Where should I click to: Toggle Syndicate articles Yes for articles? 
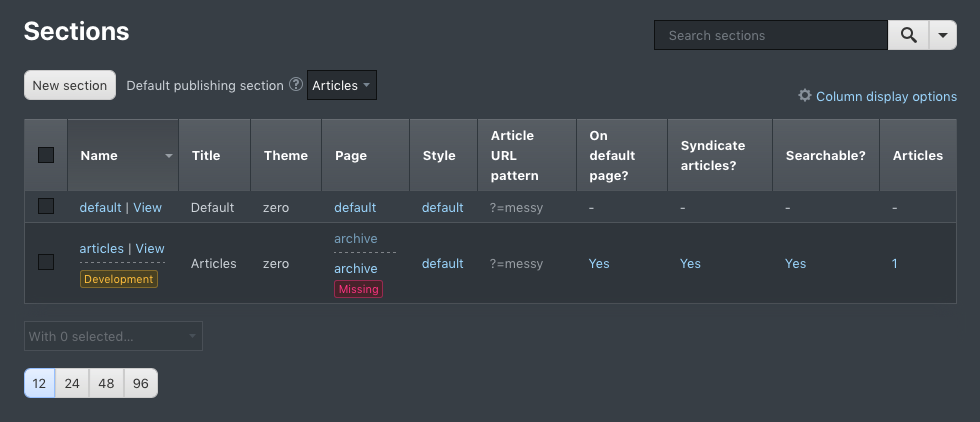click(690, 264)
